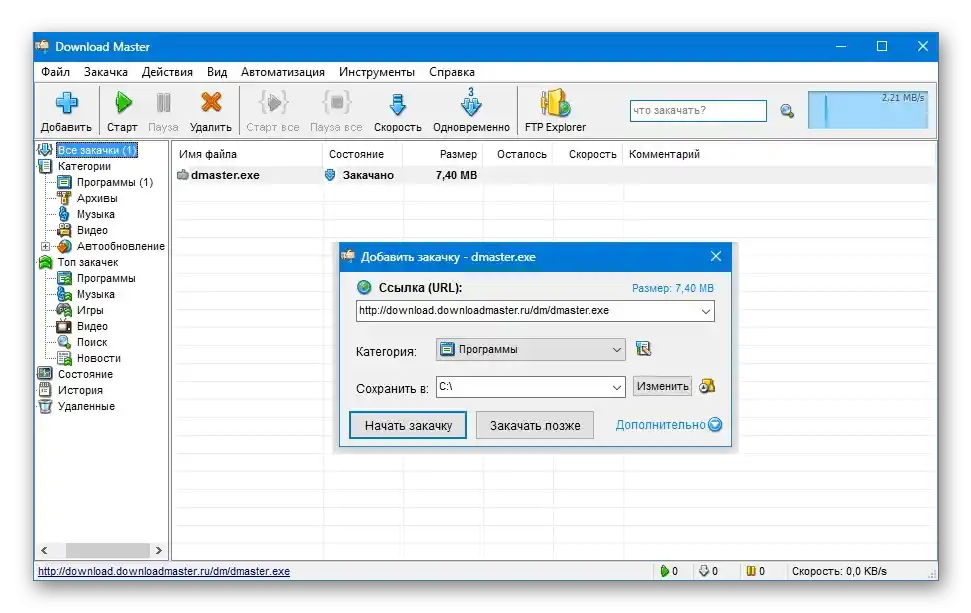971x613 pixels.
Task: Click the Закачать позже button
Action: 535,425
